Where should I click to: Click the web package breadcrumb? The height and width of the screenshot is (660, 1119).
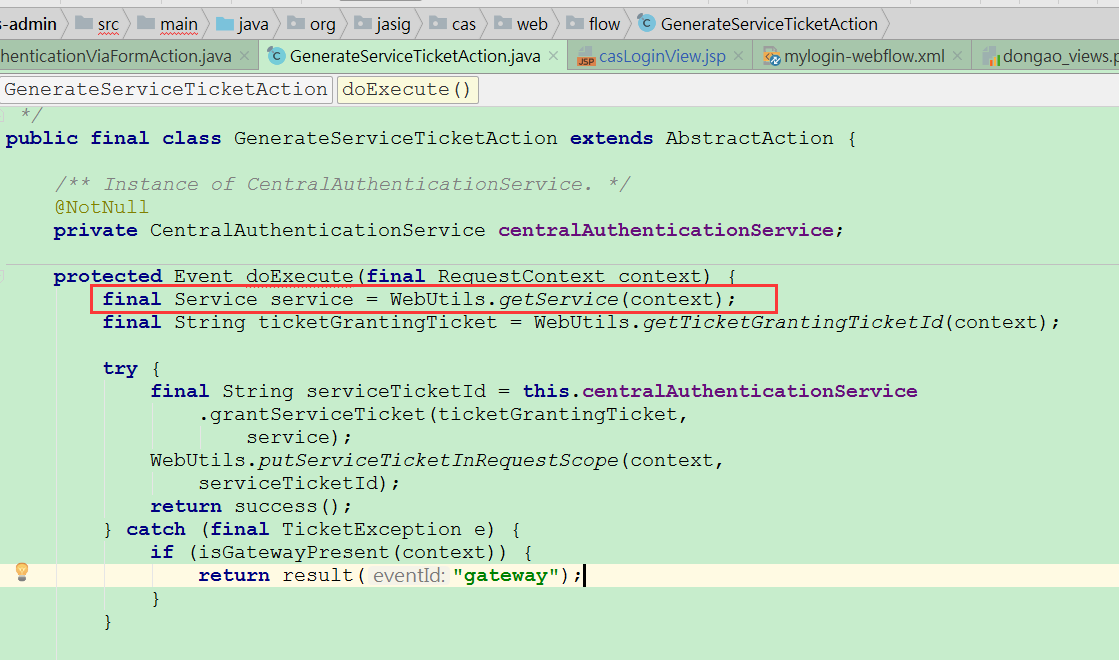(521, 24)
